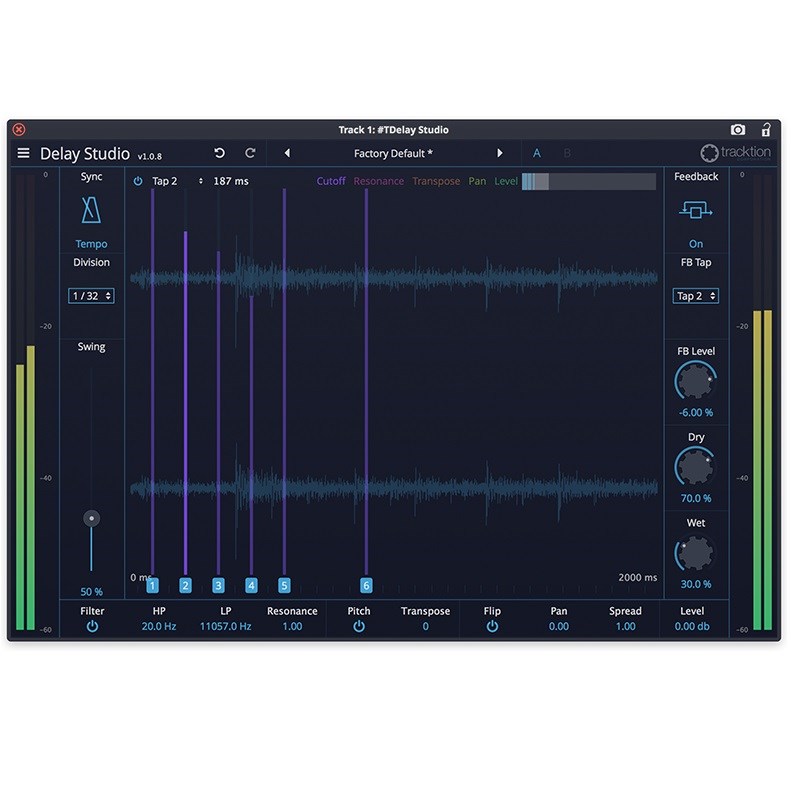Image resolution: width=800 pixels, height=800 pixels.
Task: Select the Pan tab
Action: point(477,181)
